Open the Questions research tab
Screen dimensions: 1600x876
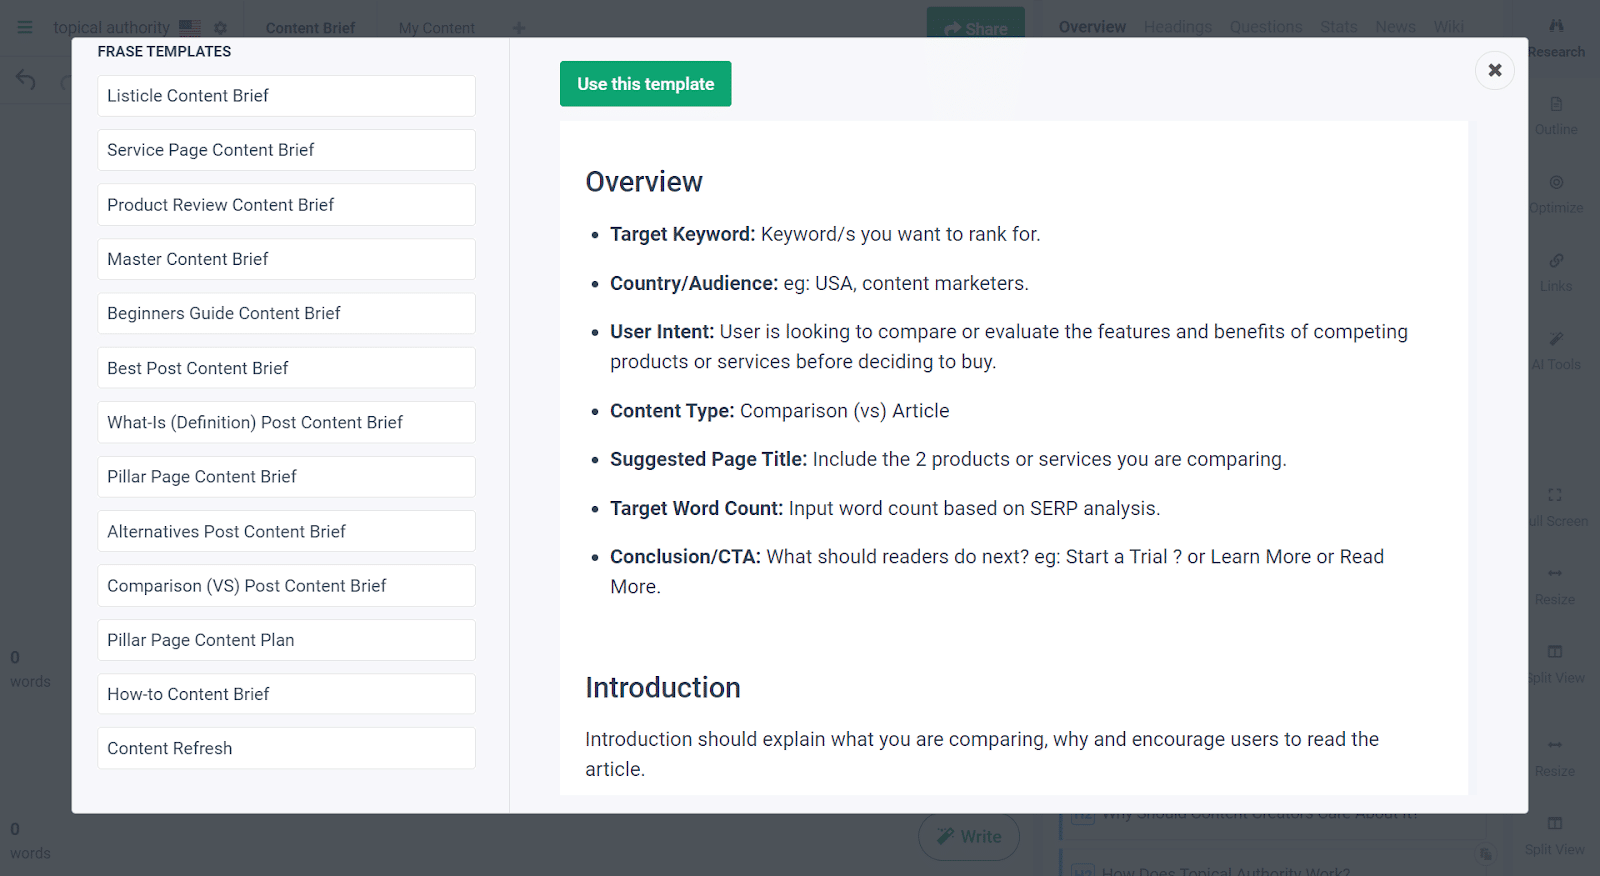[x=1266, y=27]
